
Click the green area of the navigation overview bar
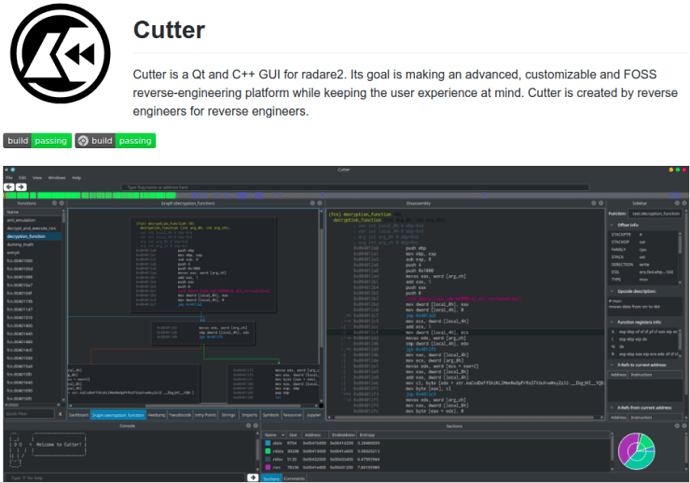92,195
